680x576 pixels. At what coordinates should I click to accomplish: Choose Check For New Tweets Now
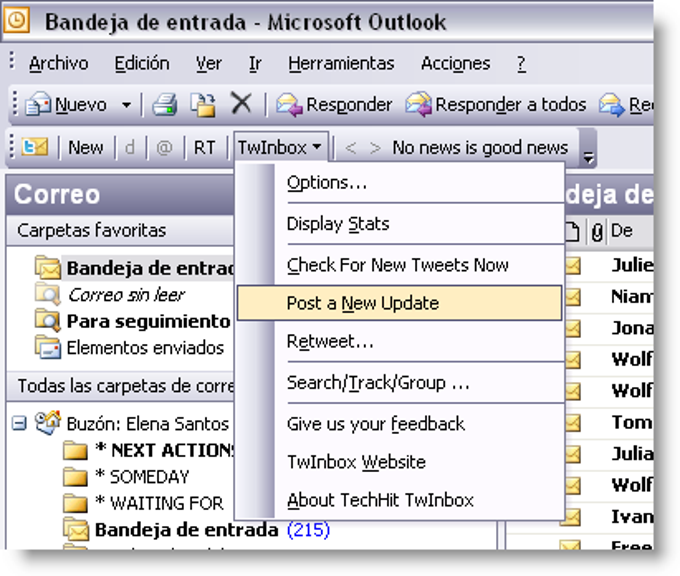tap(399, 265)
